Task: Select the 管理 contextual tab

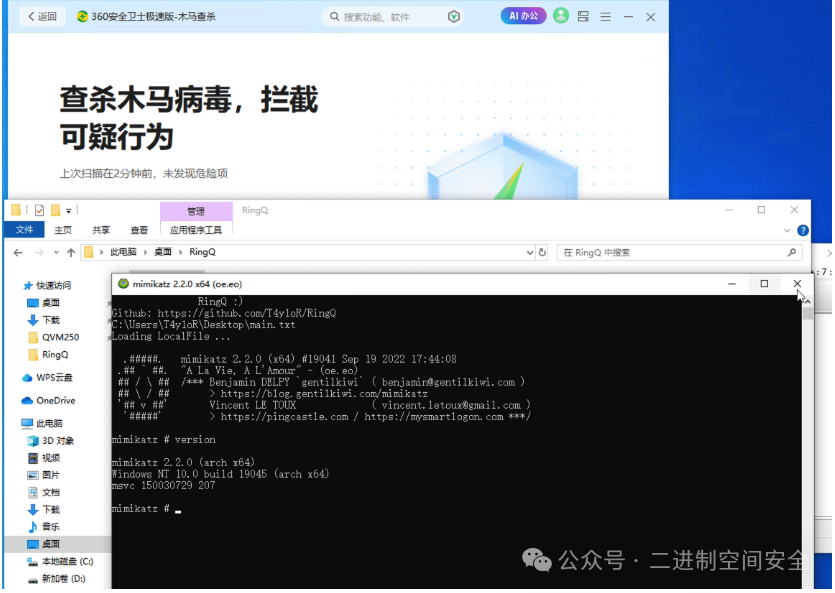Action: 196,211
